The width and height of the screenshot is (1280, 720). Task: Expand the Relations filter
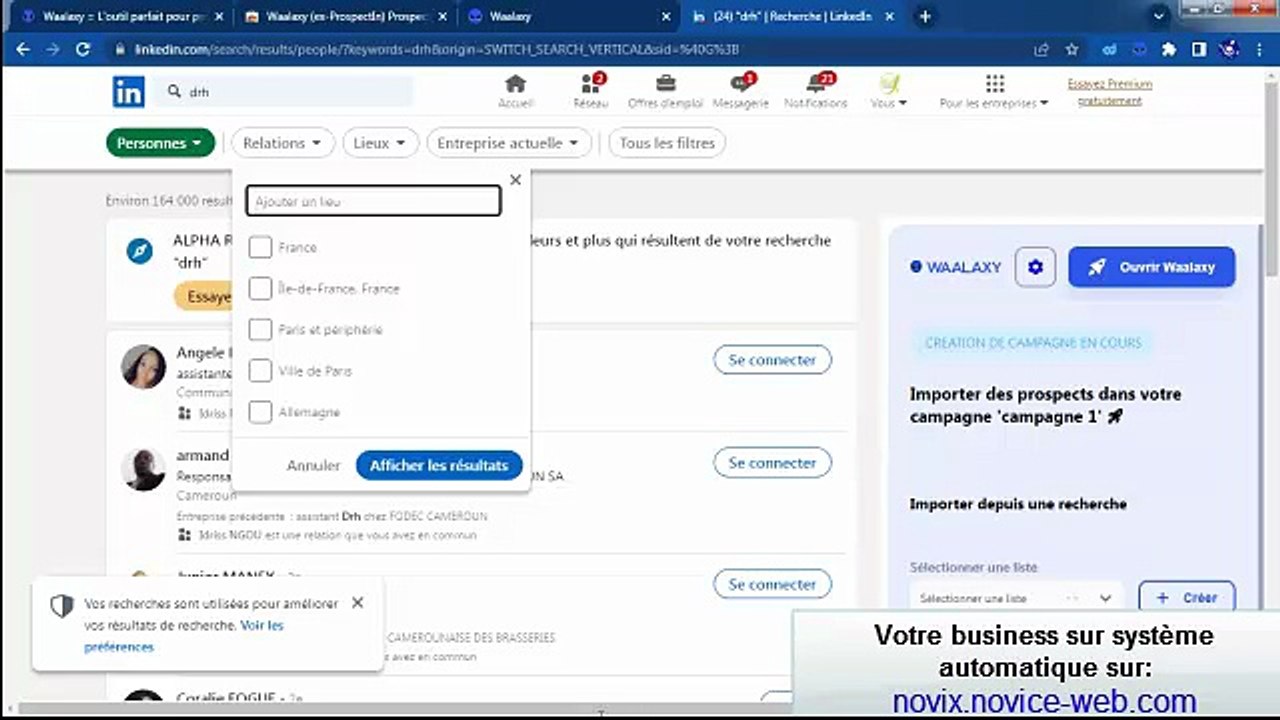(283, 143)
